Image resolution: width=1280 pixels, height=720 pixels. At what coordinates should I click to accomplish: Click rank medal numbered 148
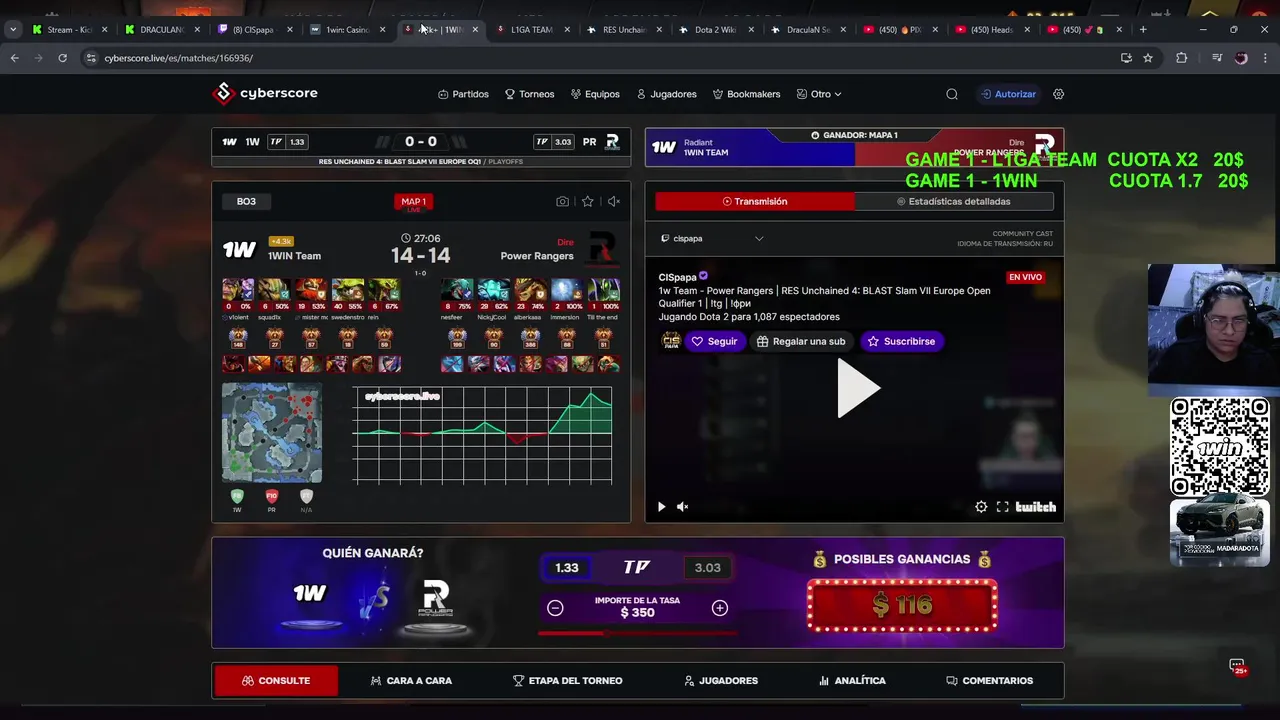click(238, 338)
